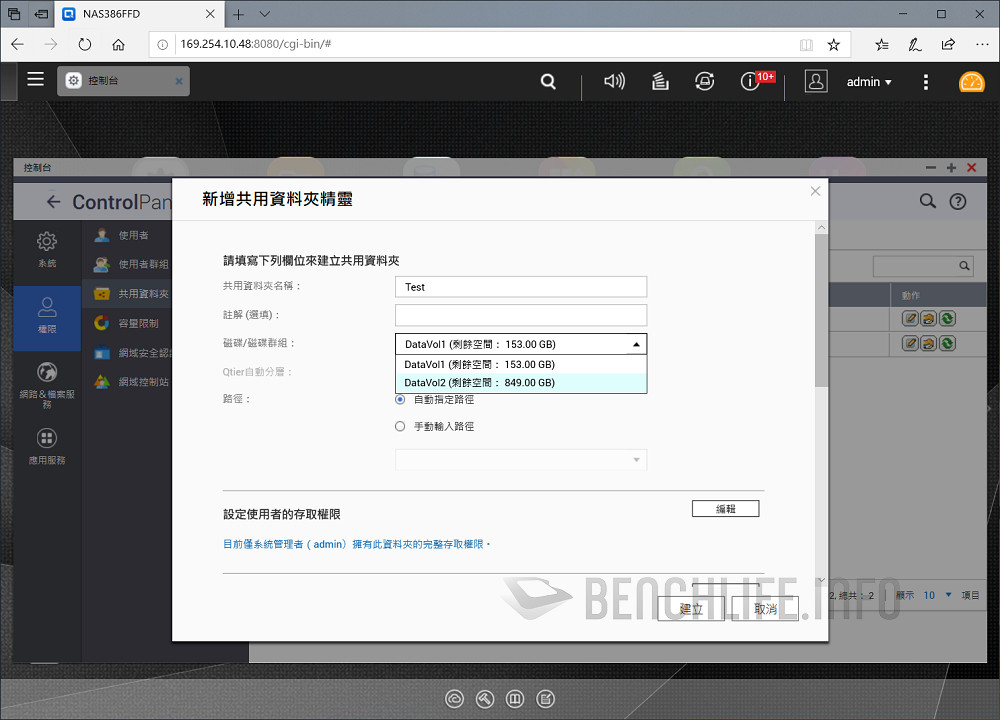
Task: Open event notifications icon with 10+ badge
Action: click(x=752, y=82)
